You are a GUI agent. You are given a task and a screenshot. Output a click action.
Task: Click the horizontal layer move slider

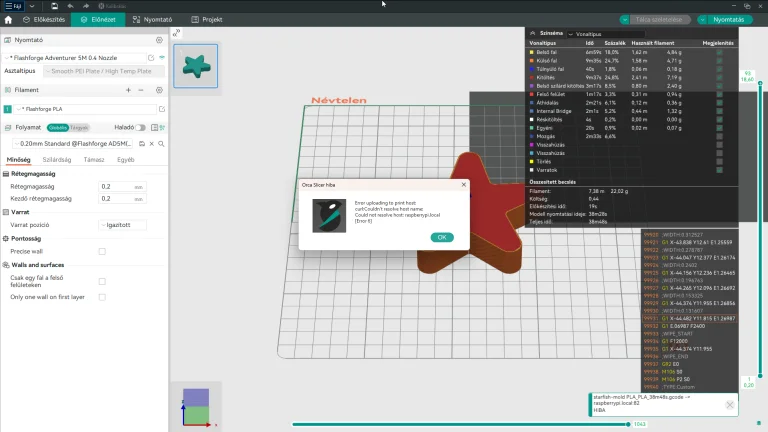point(461,424)
